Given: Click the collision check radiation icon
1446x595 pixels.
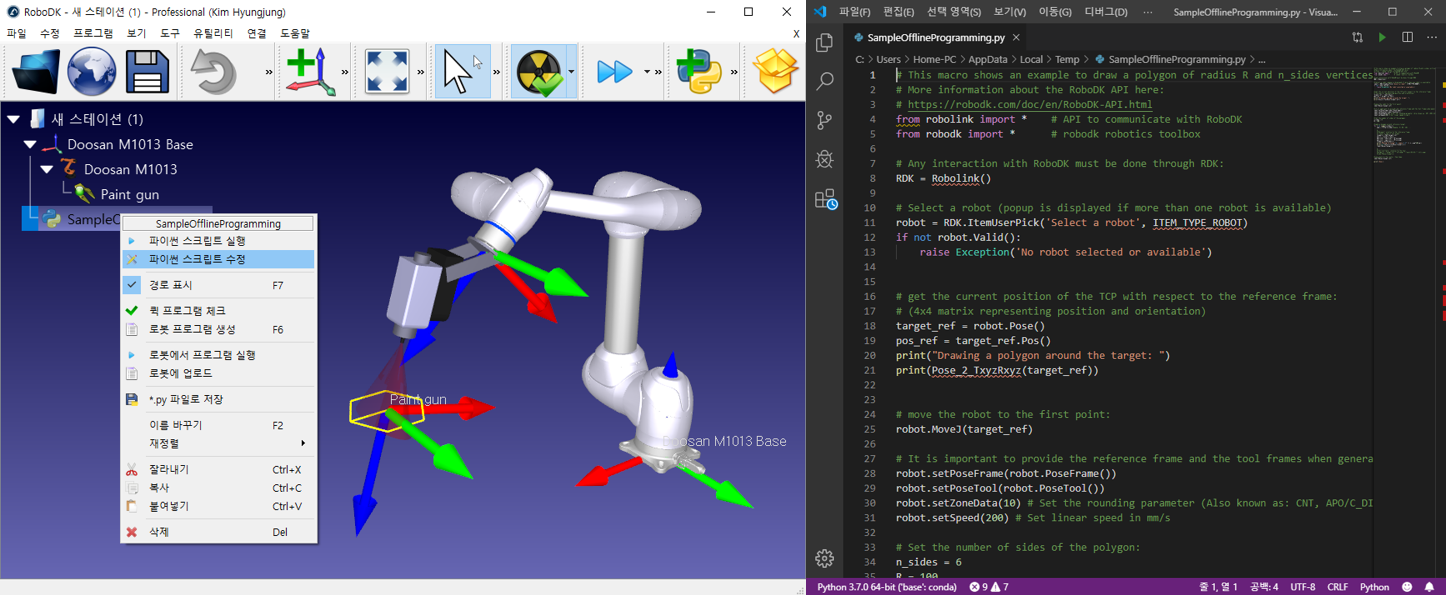Looking at the screenshot, I should [538, 72].
